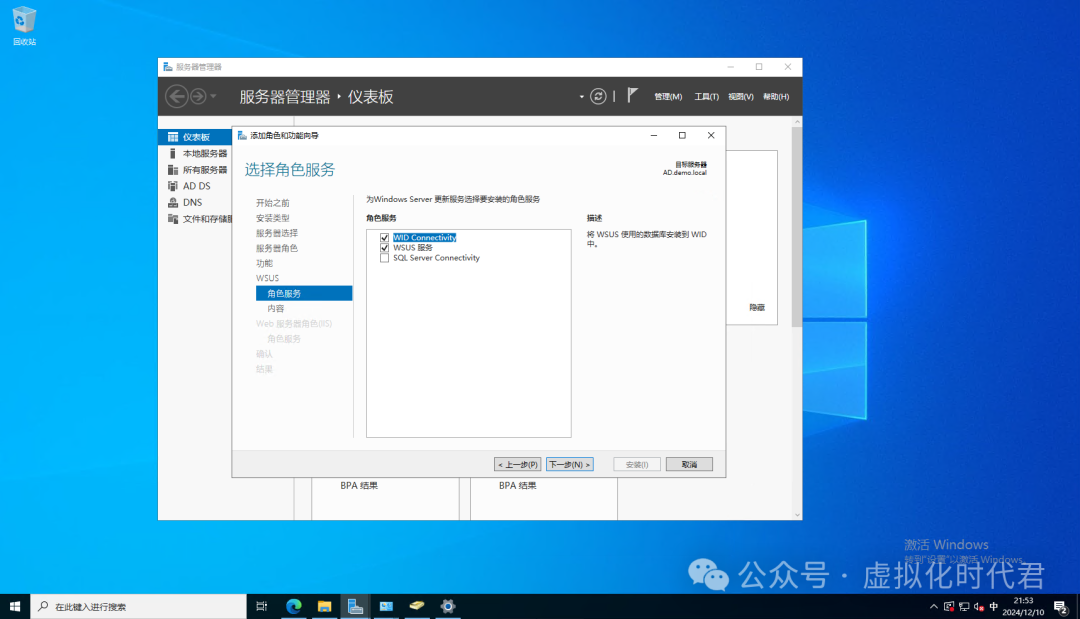Viewport: 1080px width, 619px height.
Task: Click the 取消 button in wizard
Action: click(689, 465)
